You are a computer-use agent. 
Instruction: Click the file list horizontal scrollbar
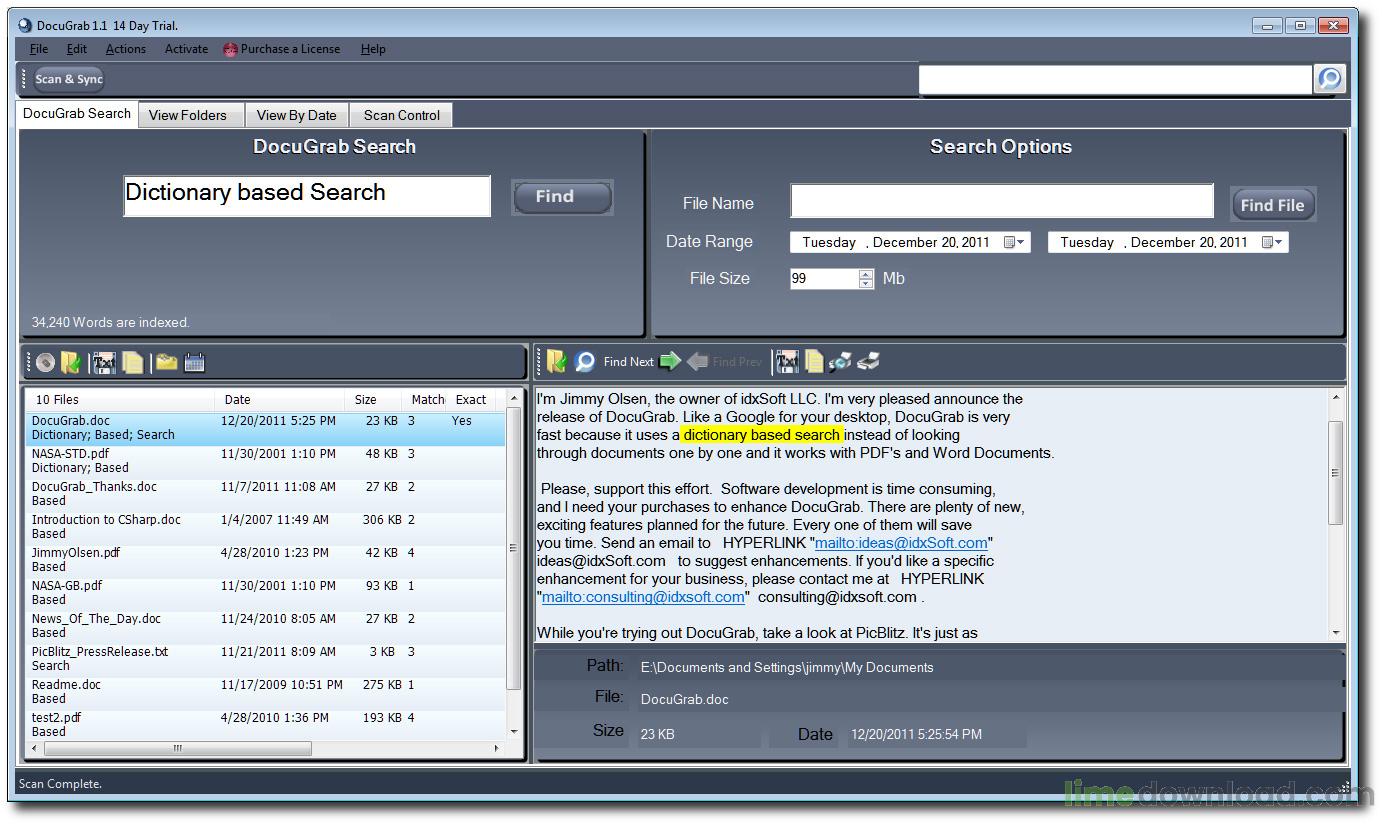tap(178, 748)
